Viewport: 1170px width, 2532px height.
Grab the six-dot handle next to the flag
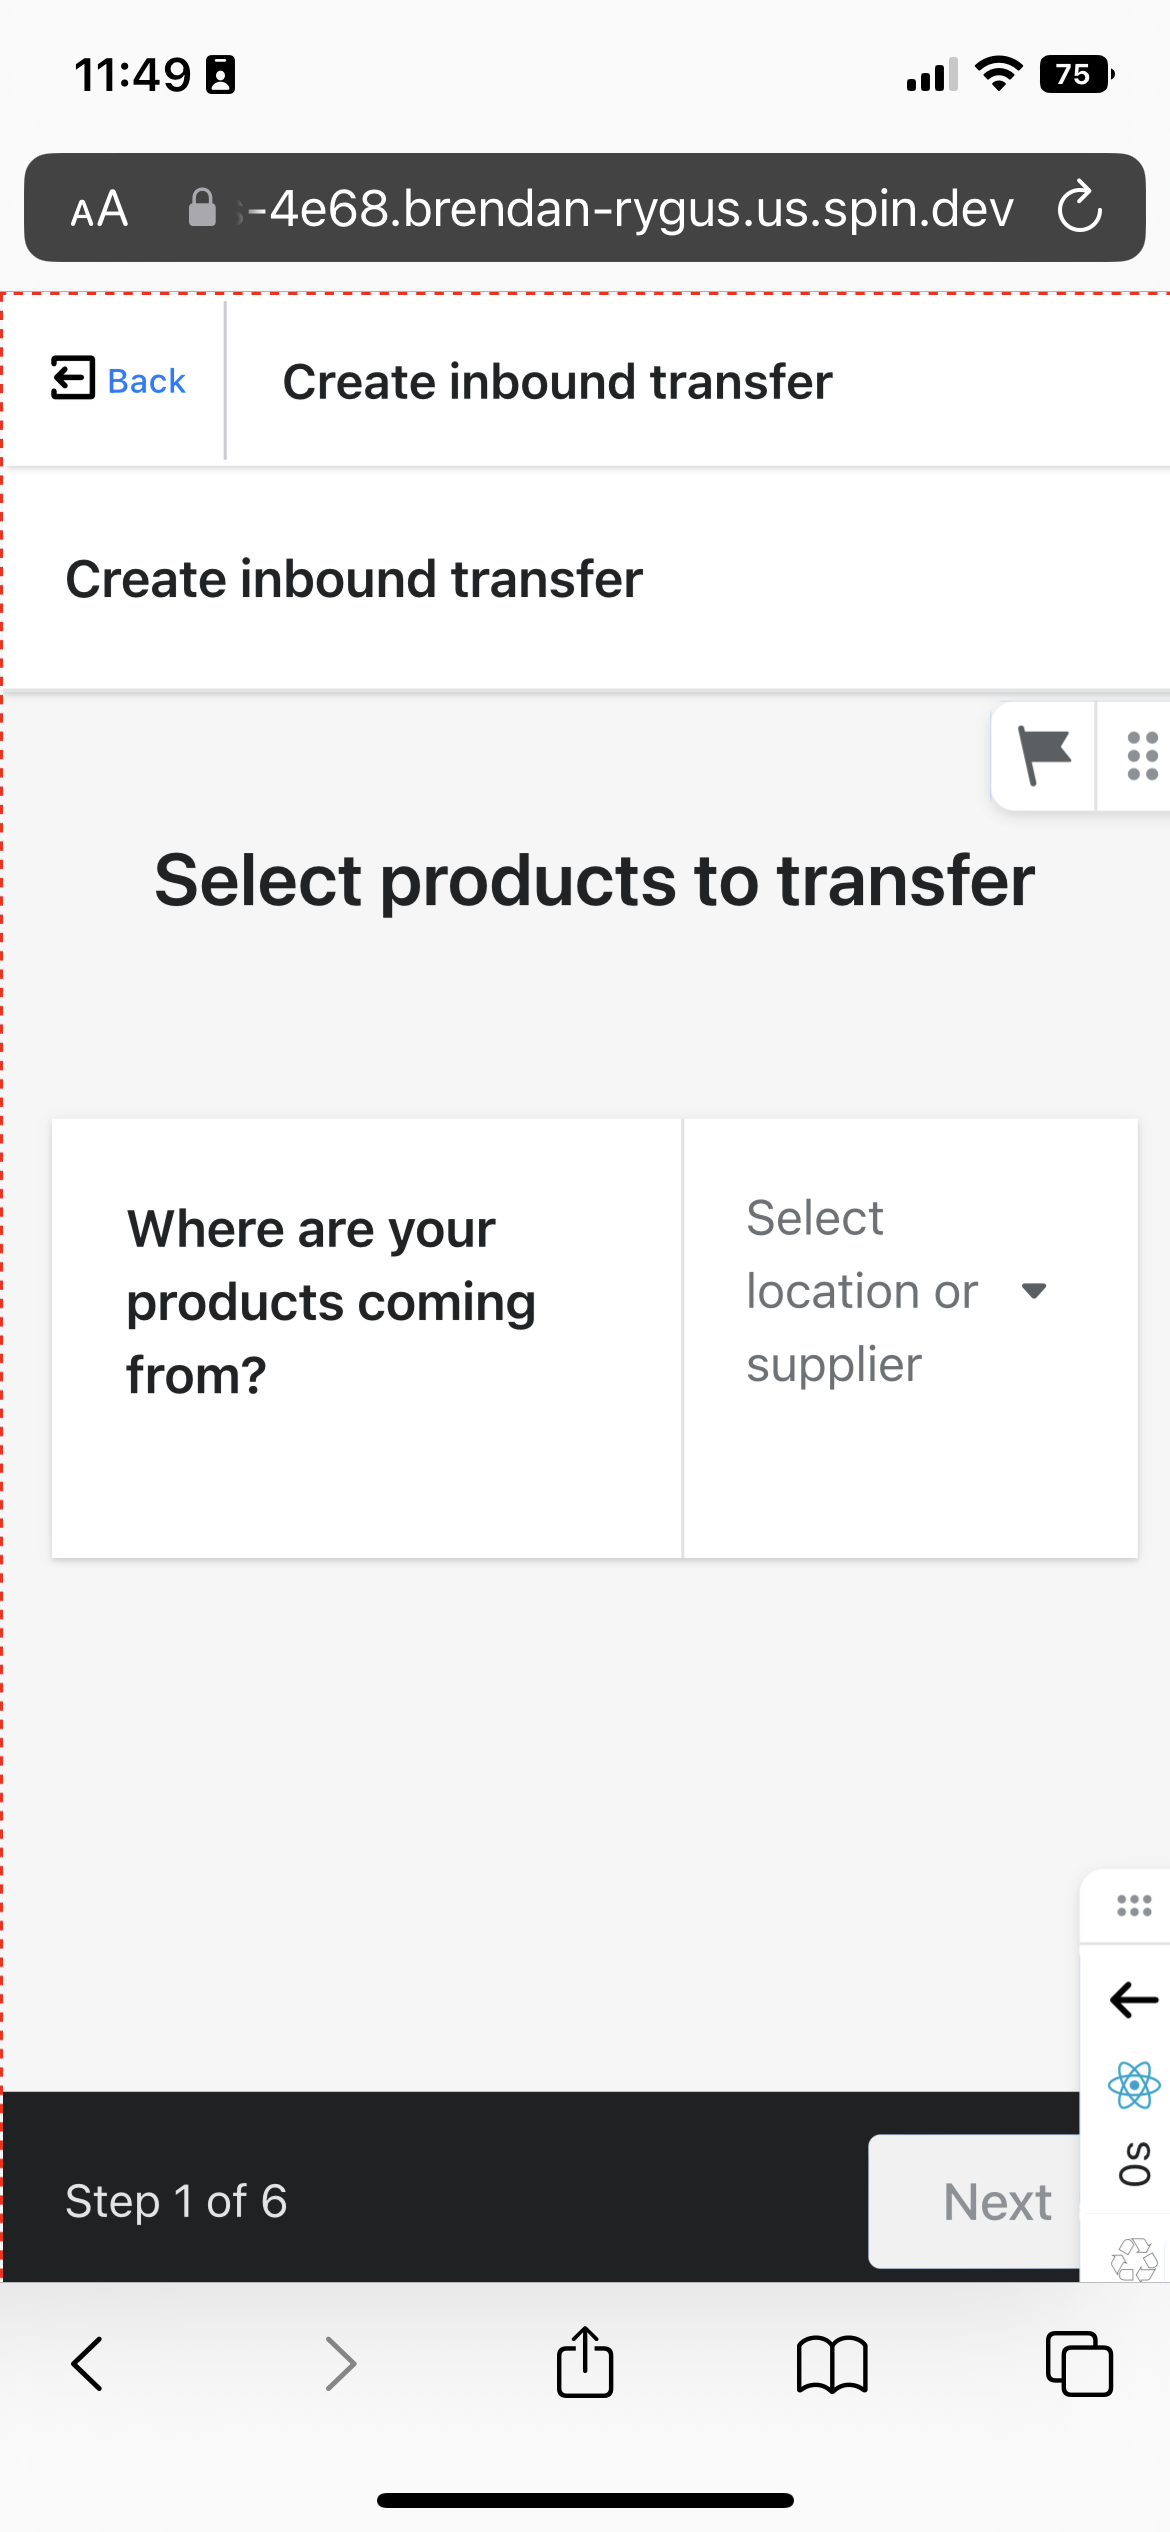tap(1142, 756)
